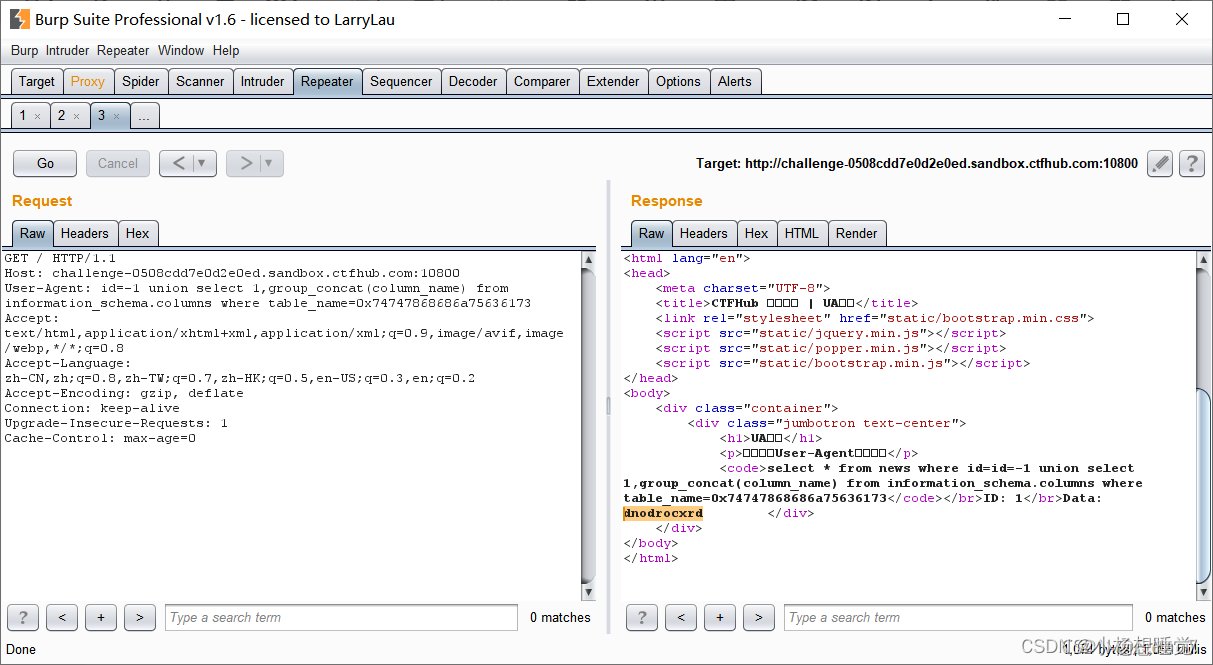Show response Render view

point(857,233)
